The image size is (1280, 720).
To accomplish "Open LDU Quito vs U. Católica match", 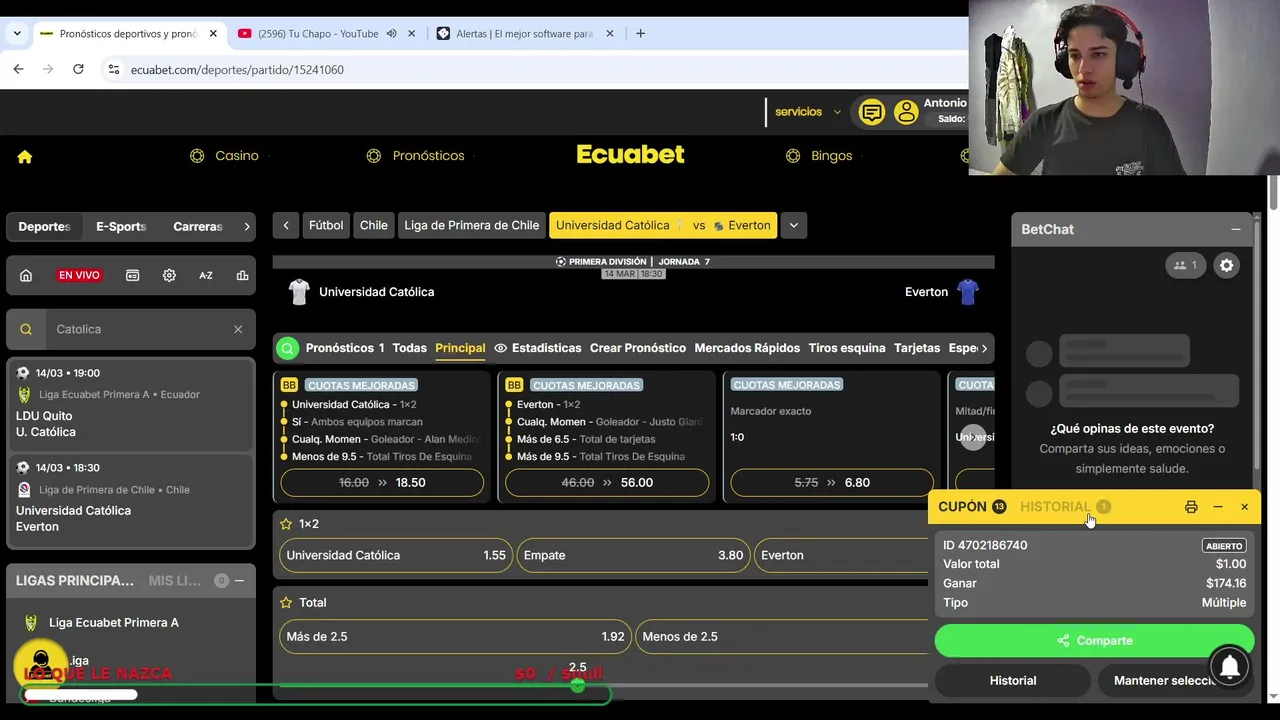I will click(131, 402).
